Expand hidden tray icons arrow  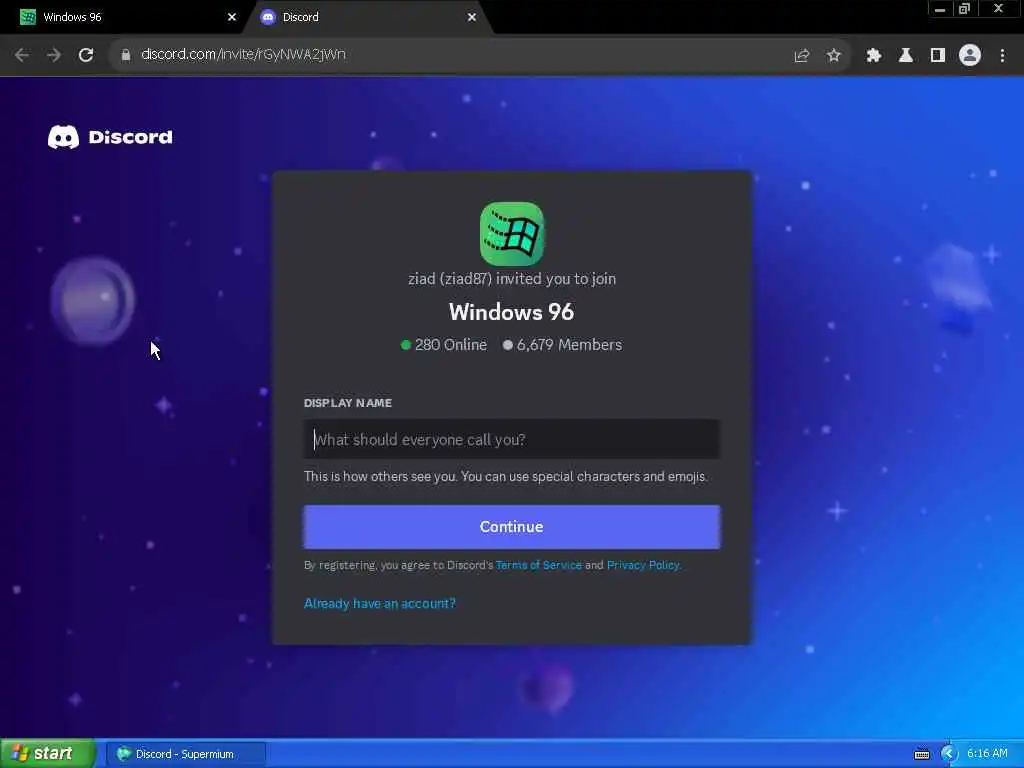click(x=948, y=754)
